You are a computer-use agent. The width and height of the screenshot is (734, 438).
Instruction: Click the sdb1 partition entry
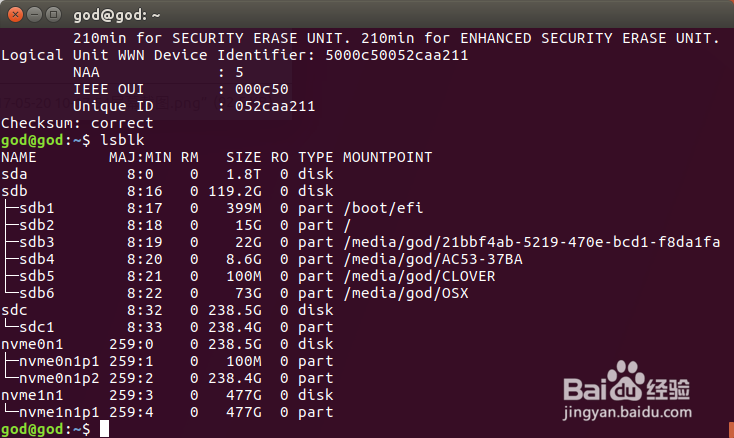[37, 208]
